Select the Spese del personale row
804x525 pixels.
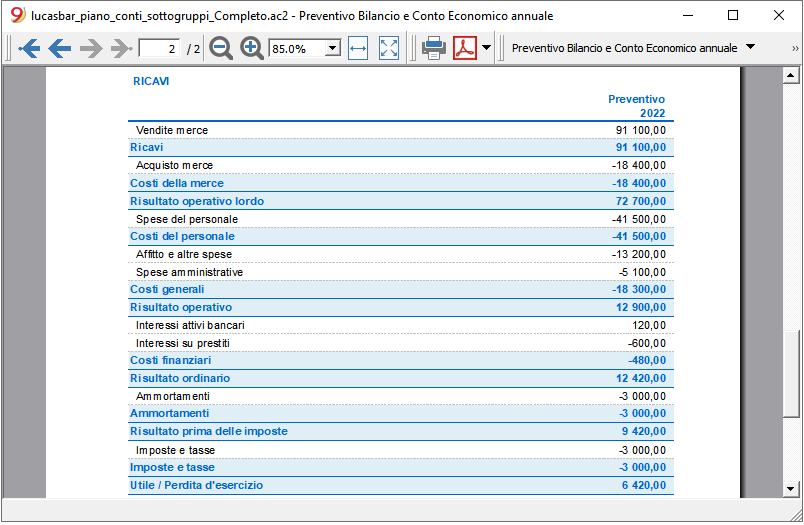[401, 219]
